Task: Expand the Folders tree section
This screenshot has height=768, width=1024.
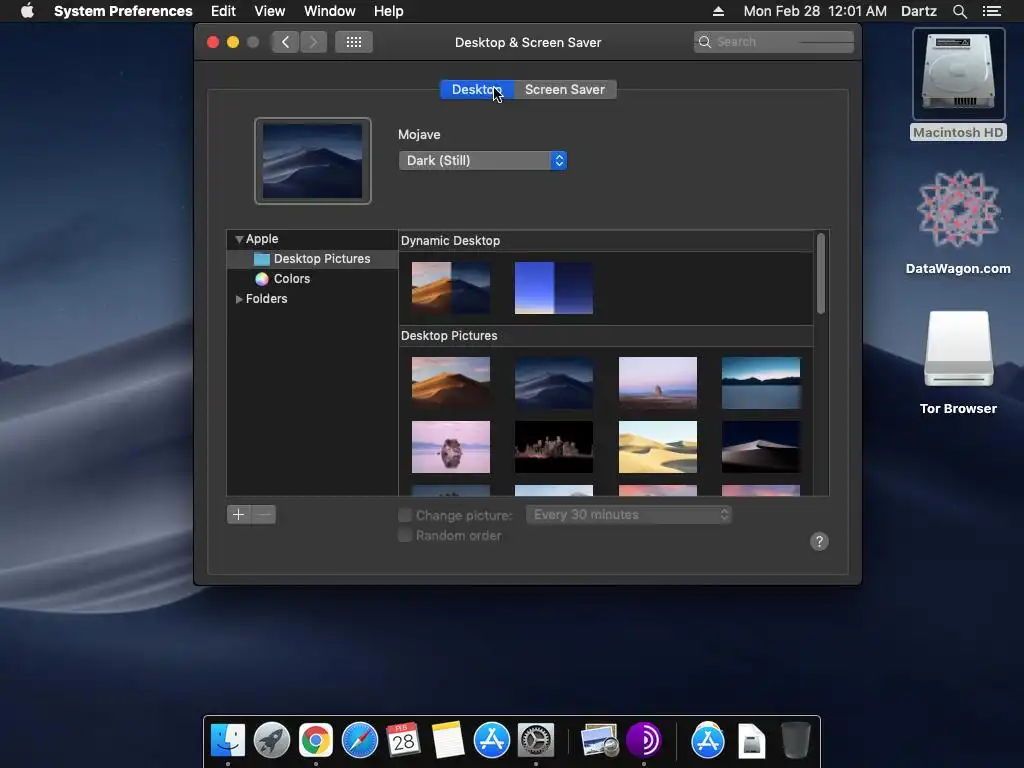Action: (239, 298)
